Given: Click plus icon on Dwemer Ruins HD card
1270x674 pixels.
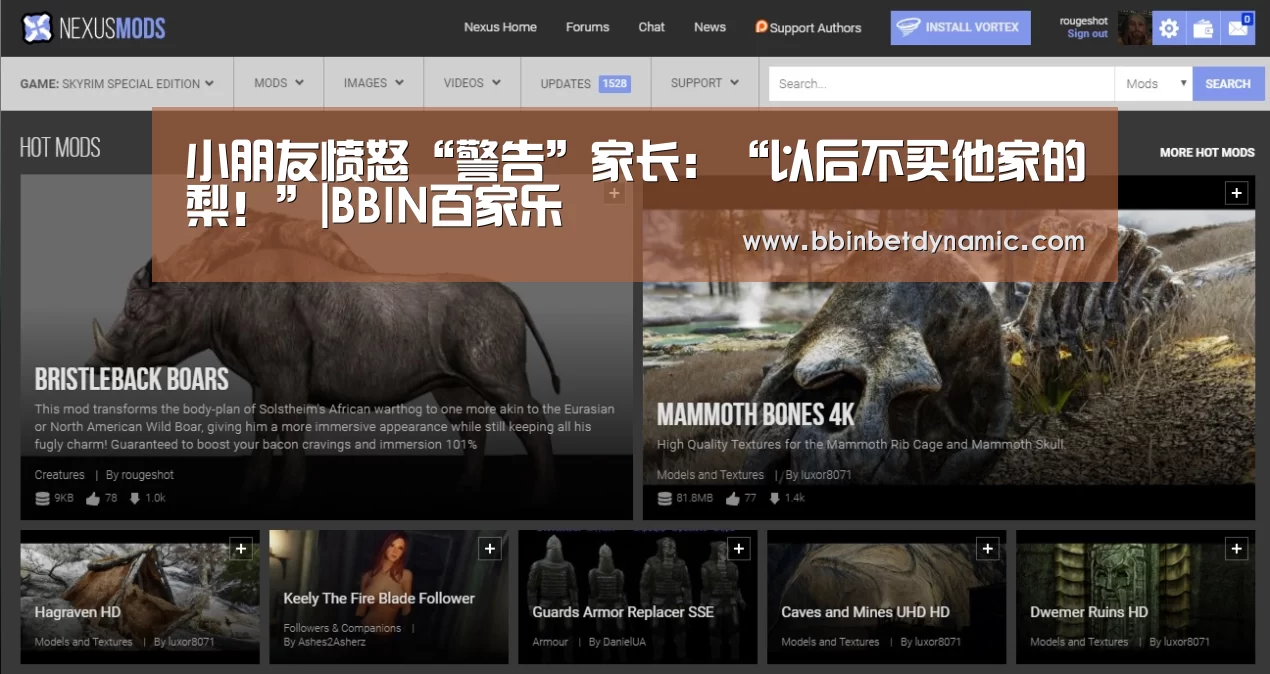Looking at the screenshot, I should coord(1237,548).
